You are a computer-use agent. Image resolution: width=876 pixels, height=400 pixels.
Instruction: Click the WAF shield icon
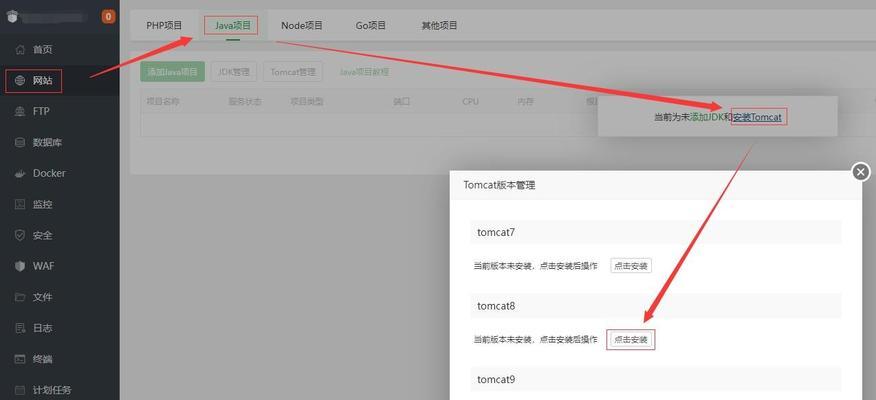(20, 266)
